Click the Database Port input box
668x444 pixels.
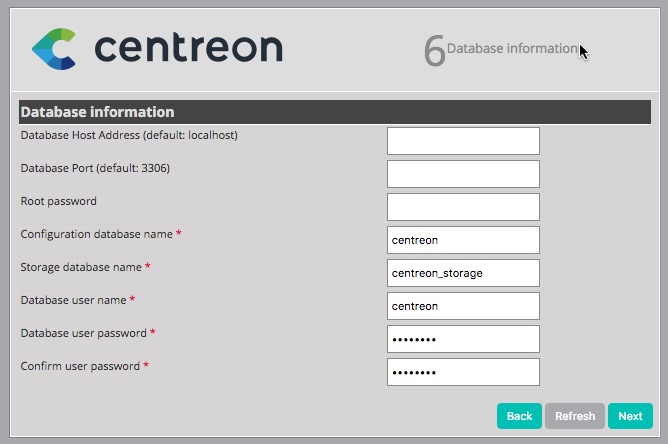point(463,174)
